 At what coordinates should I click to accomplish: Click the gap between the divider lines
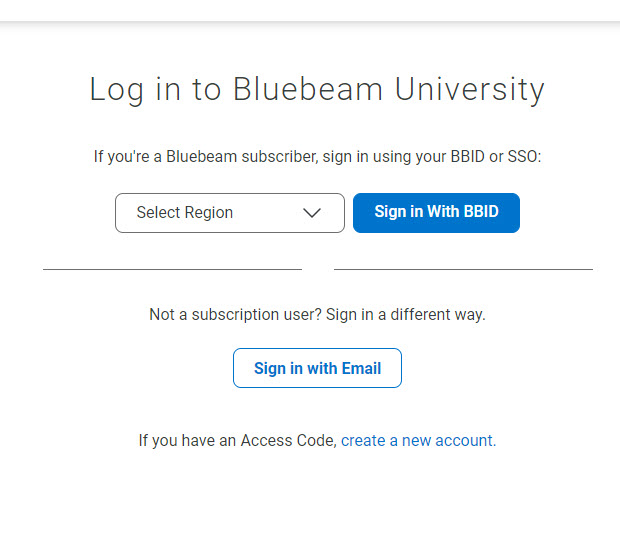318,269
